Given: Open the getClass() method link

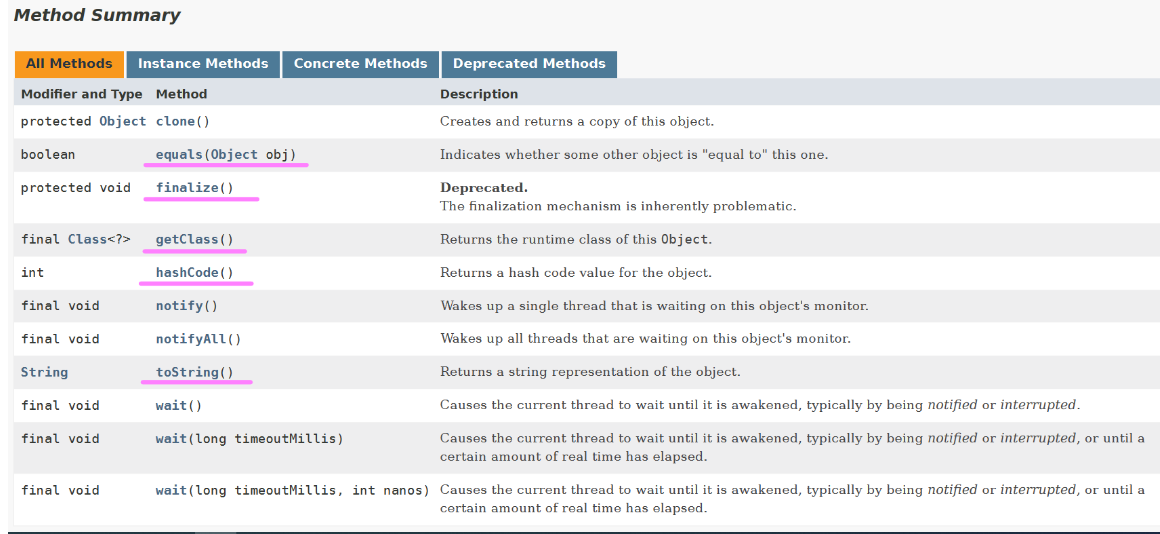Looking at the screenshot, I should point(194,240).
